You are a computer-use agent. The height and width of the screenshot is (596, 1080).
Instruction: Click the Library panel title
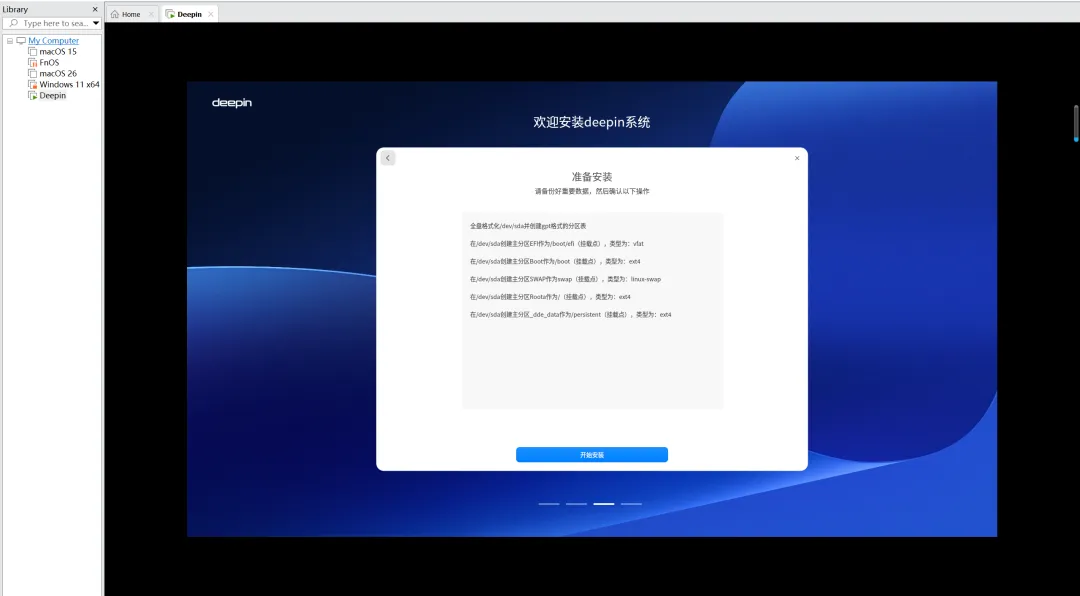click(x=15, y=10)
